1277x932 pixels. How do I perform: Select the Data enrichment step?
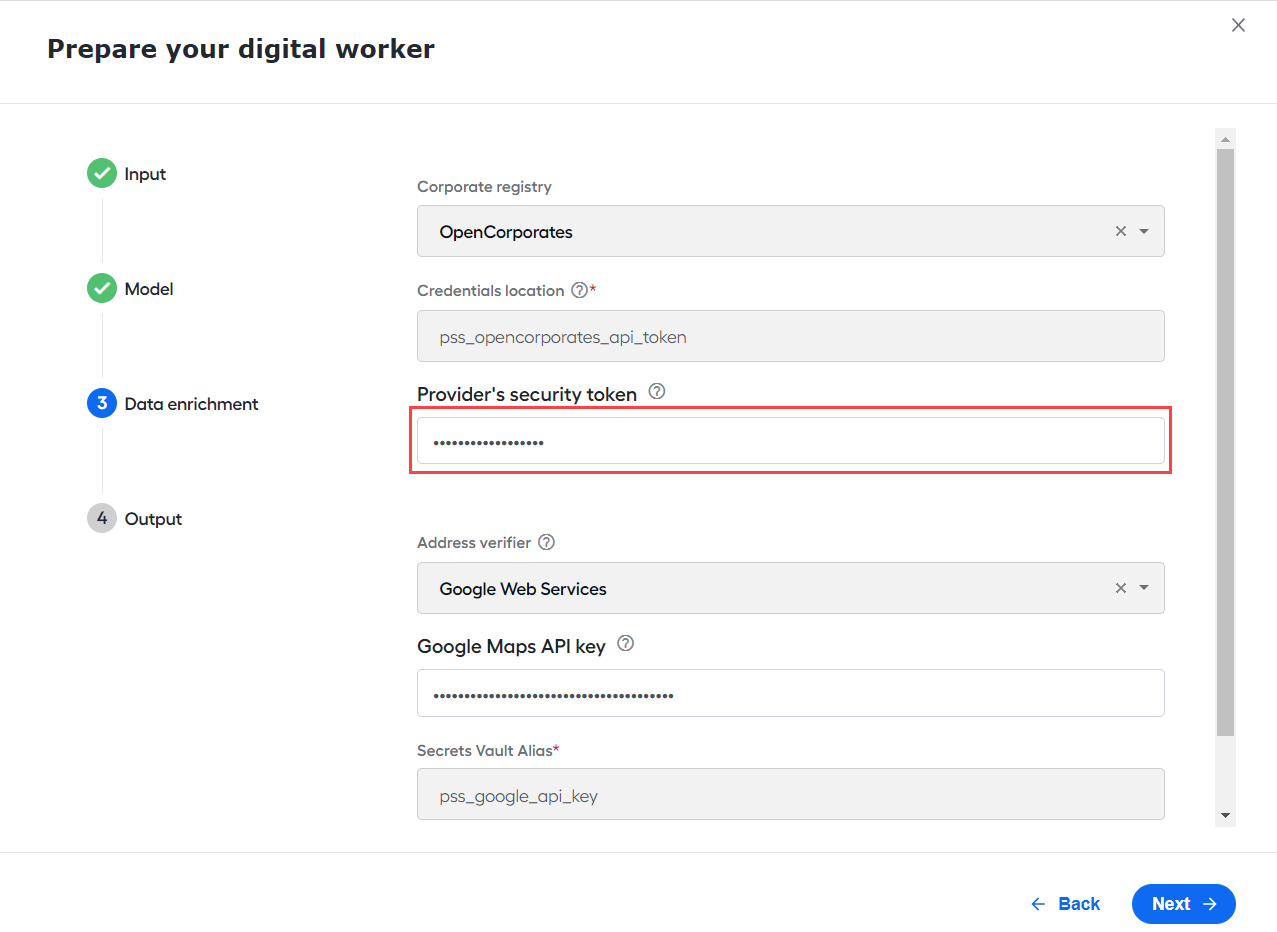click(191, 404)
